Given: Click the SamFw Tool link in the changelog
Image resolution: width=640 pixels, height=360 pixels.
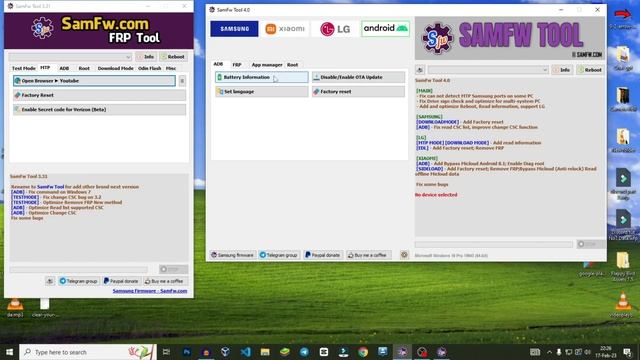Looking at the screenshot, I should pos(51,187).
